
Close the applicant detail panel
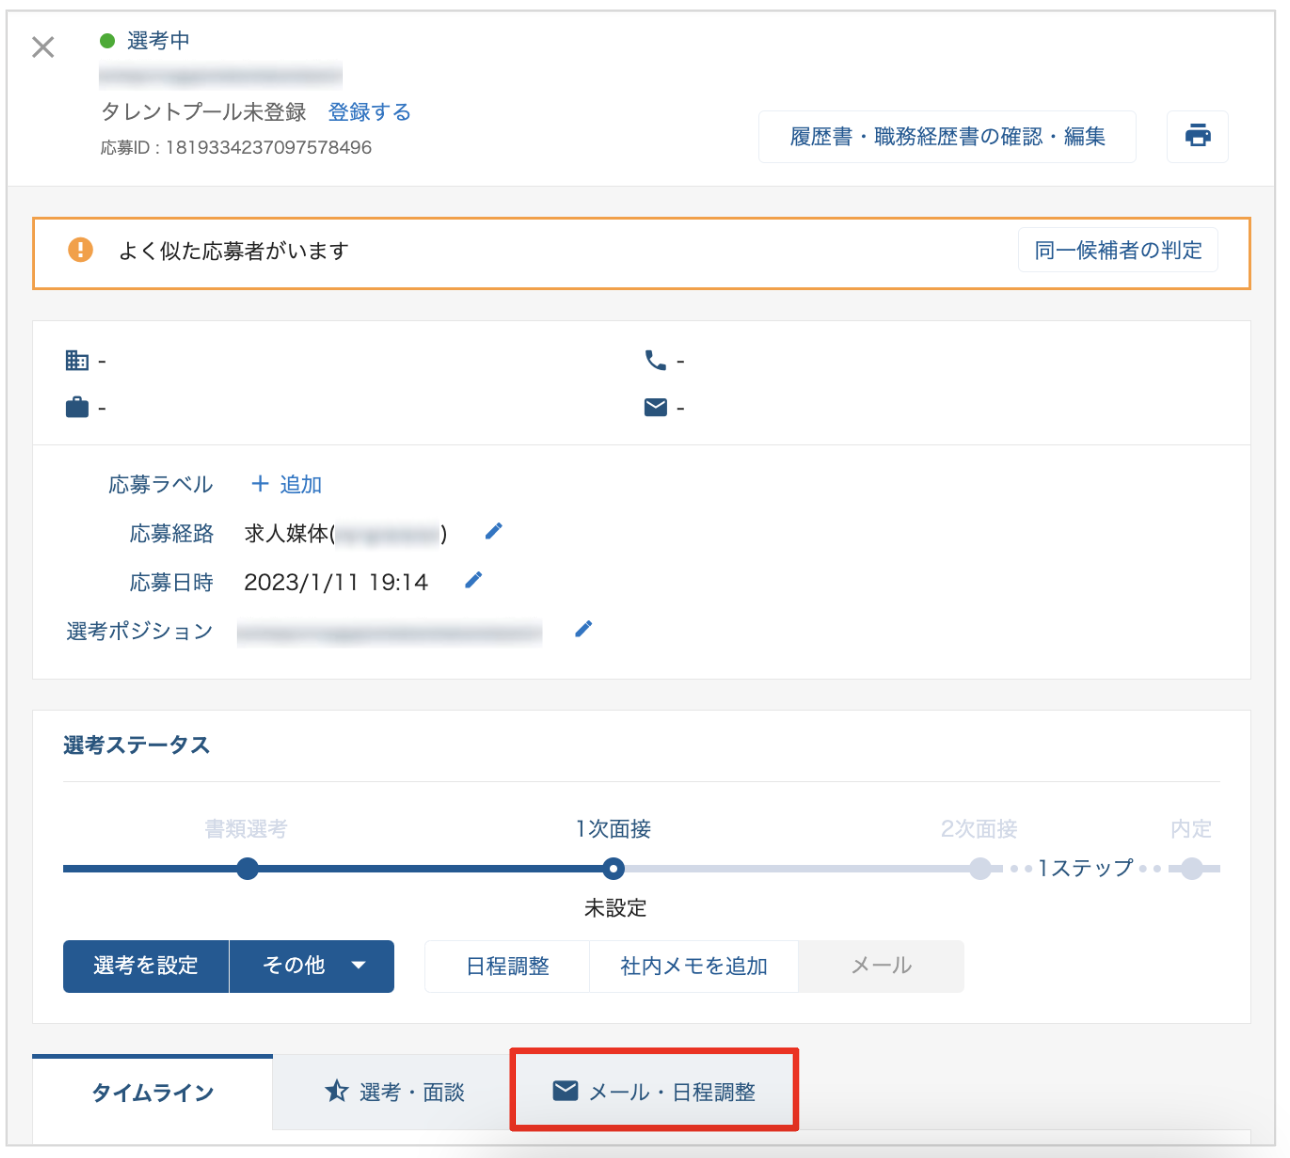point(43,47)
